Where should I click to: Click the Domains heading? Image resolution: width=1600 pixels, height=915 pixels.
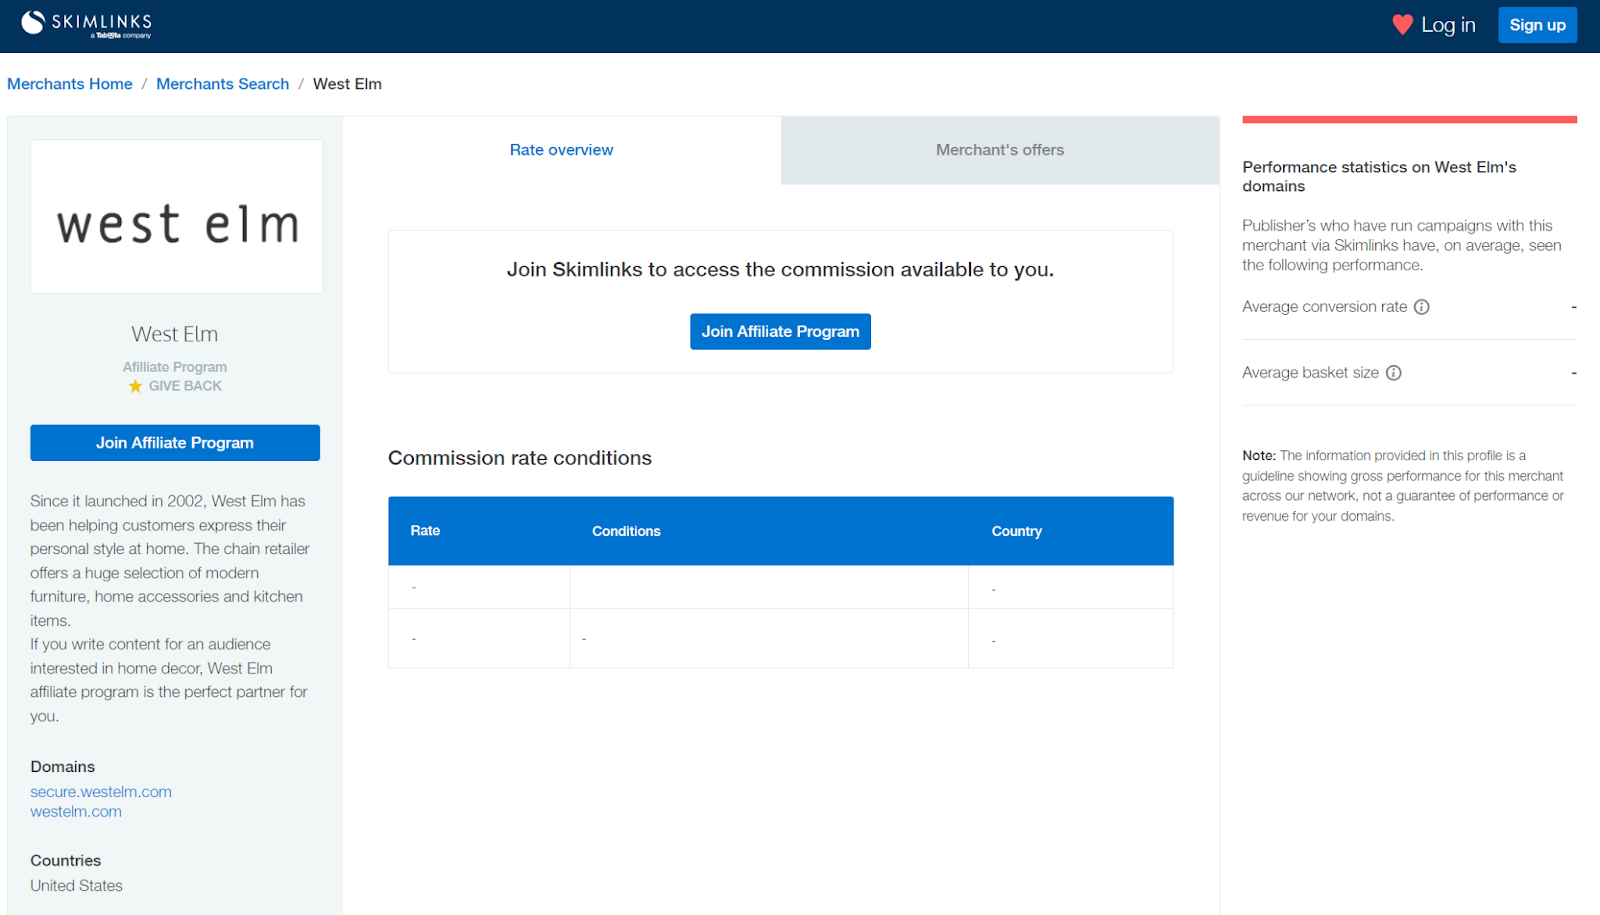click(62, 767)
